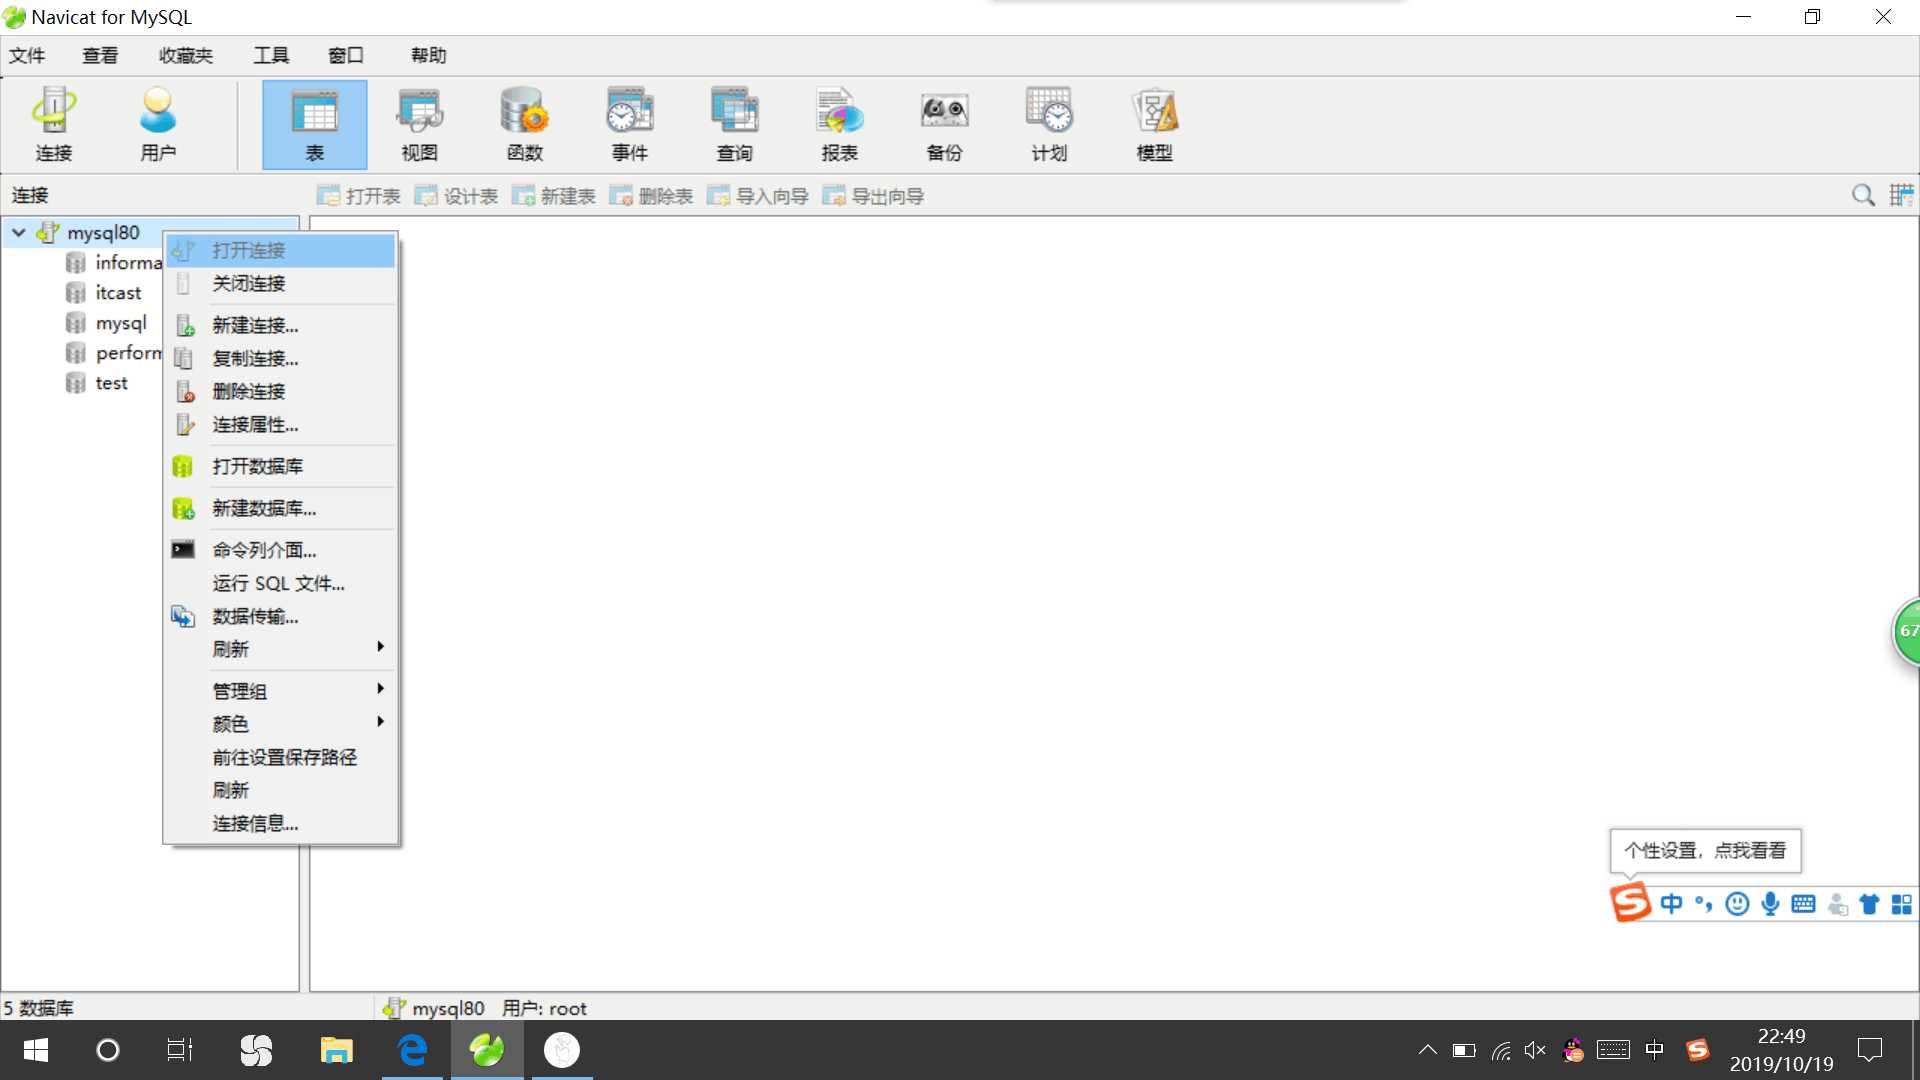
Task: Switch to the 视图 (View) toolbar icon
Action: [x=420, y=124]
